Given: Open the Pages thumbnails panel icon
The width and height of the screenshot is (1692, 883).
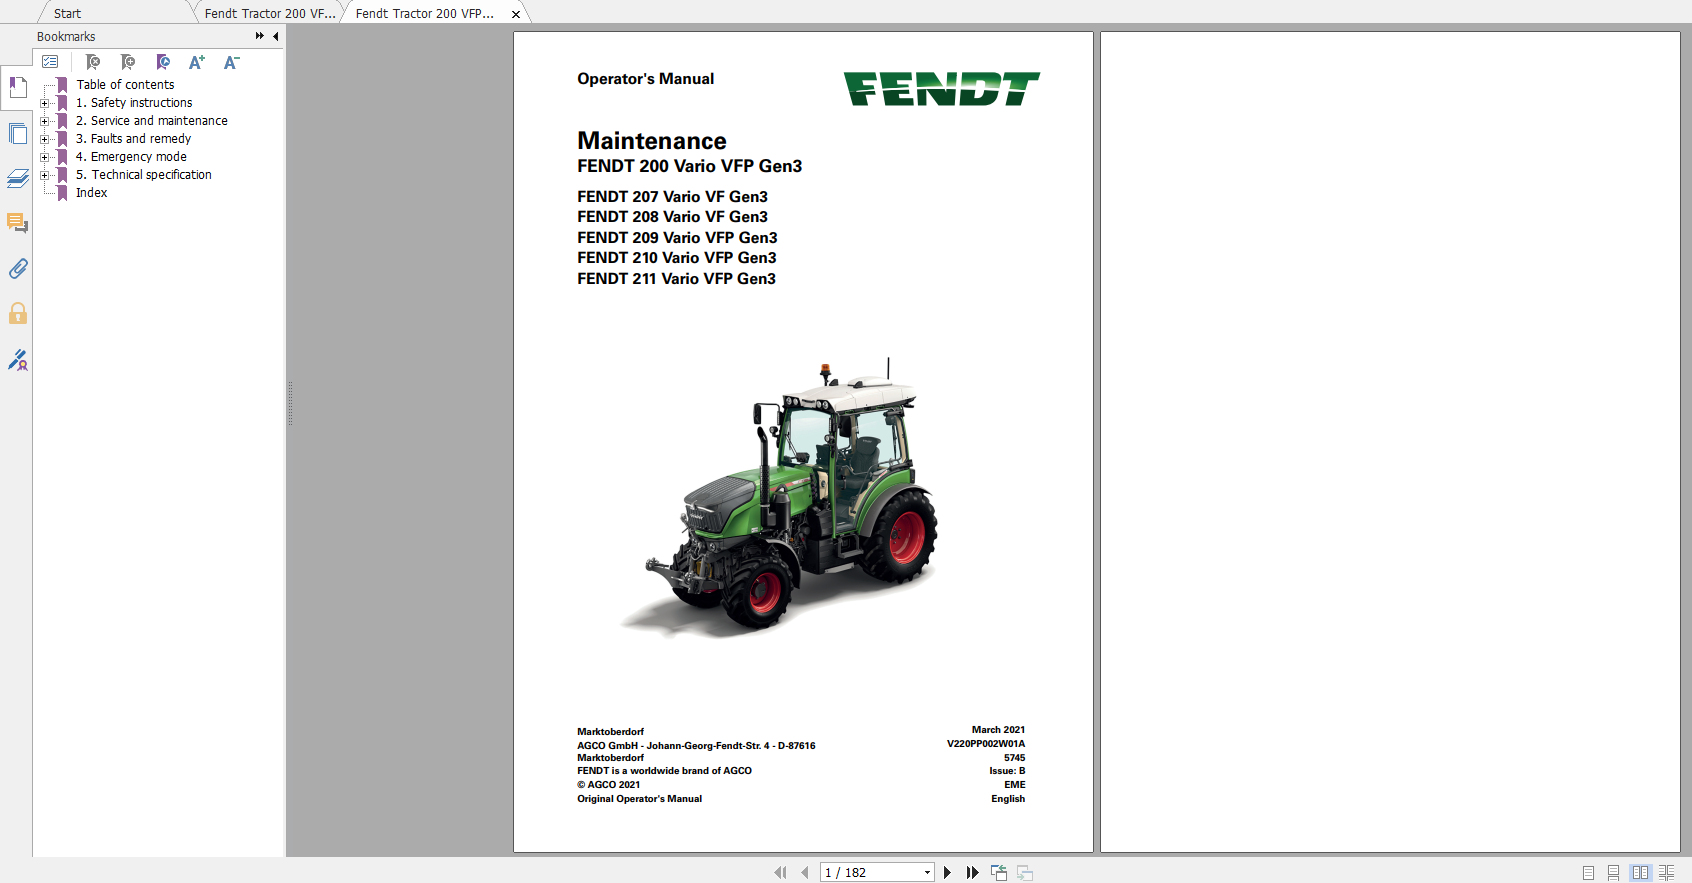Looking at the screenshot, I should [18, 133].
